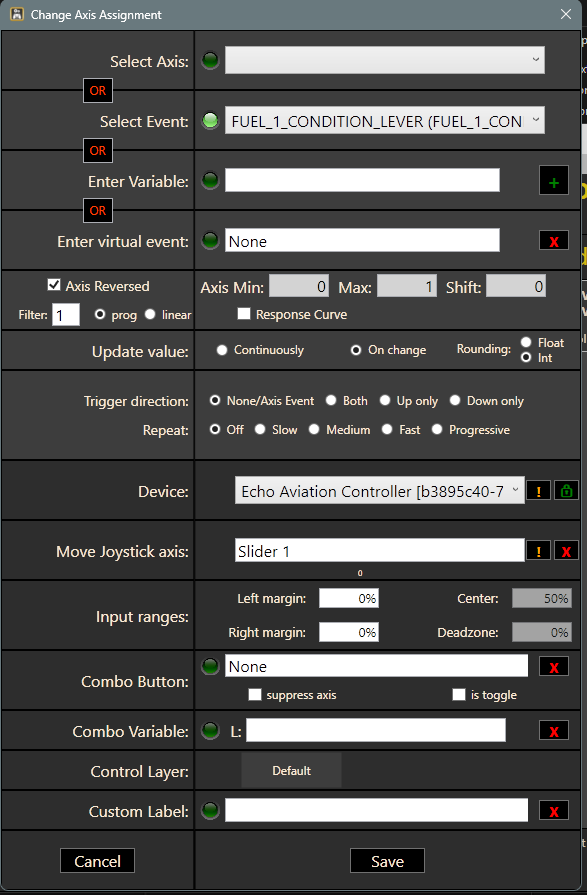Set Repeat to Slow
The image size is (587, 895).
[x=260, y=429]
